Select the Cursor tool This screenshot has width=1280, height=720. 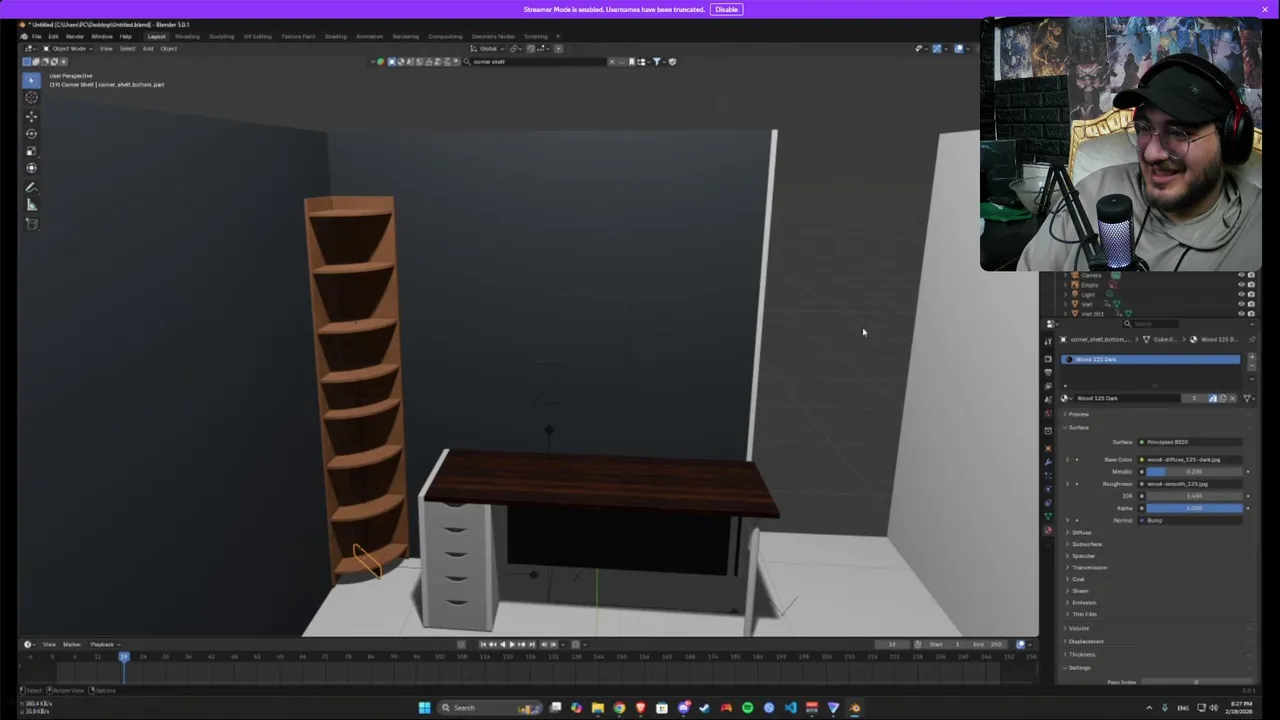coord(31,97)
